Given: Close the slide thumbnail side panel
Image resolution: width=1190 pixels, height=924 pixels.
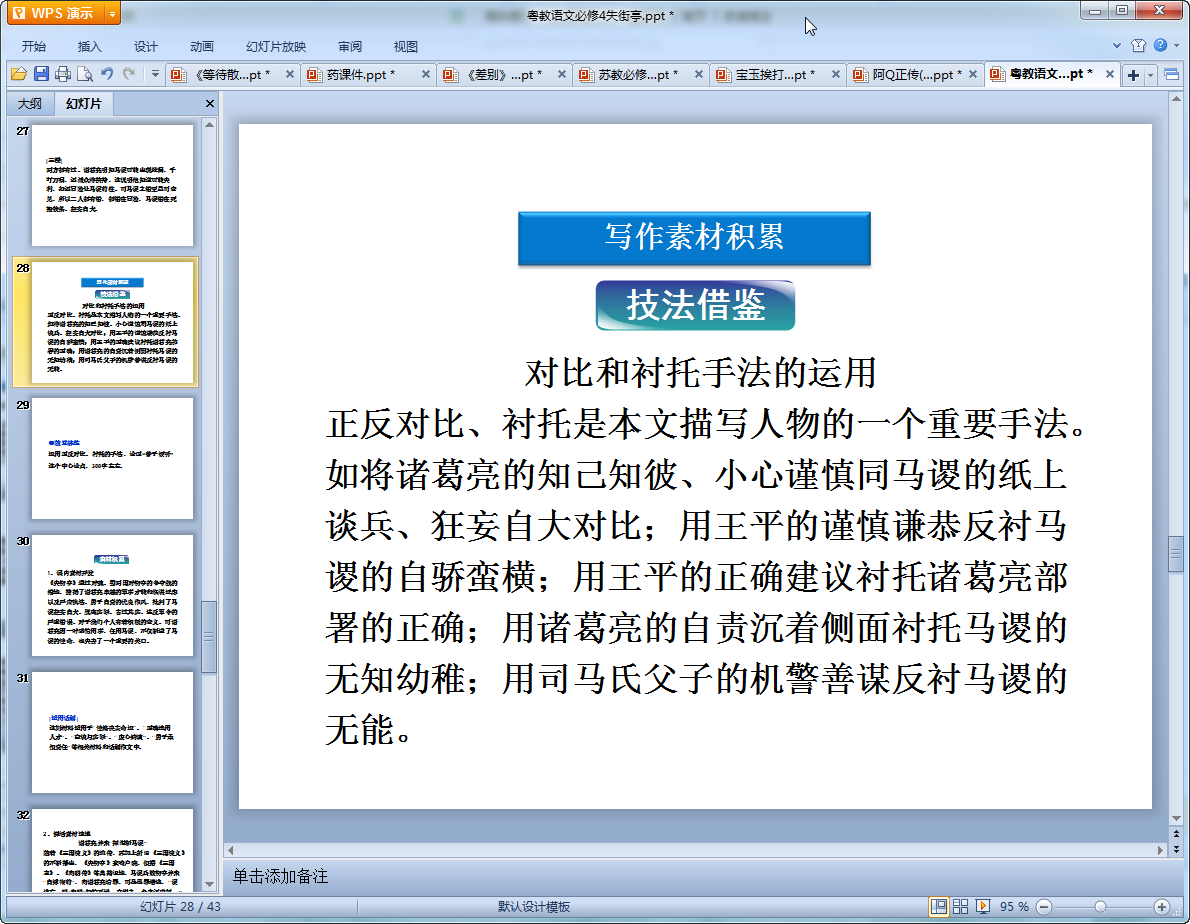Looking at the screenshot, I should pyautogui.click(x=209, y=103).
